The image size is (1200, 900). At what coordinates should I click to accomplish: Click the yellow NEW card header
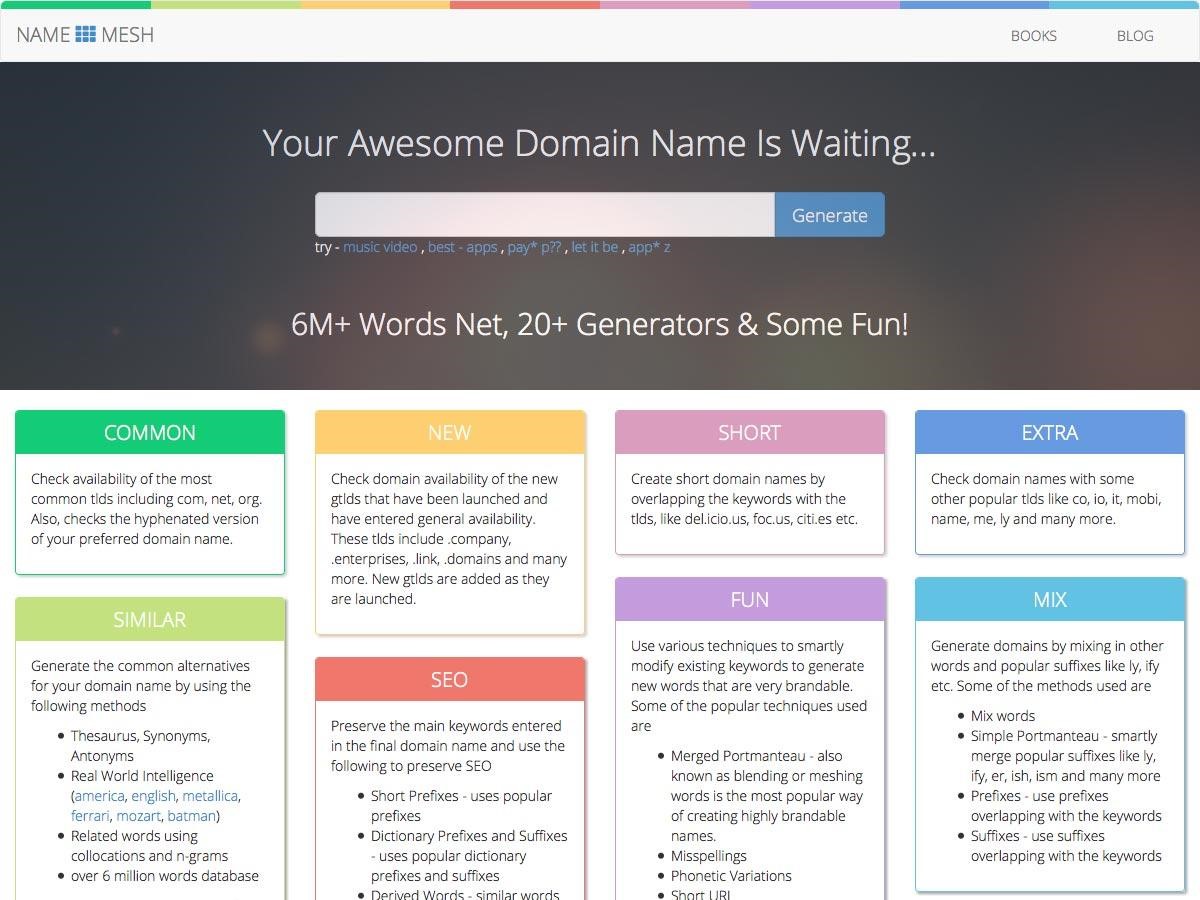coord(450,433)
